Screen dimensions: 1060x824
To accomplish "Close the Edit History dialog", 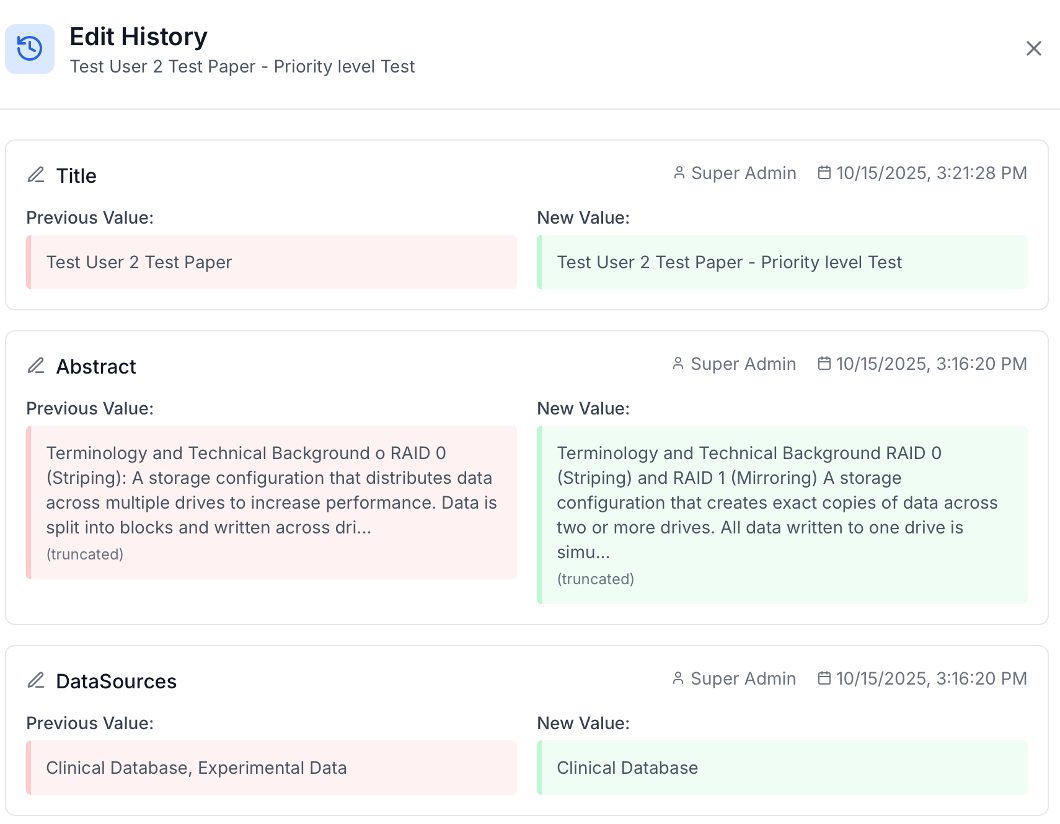I will (1034, 48).
